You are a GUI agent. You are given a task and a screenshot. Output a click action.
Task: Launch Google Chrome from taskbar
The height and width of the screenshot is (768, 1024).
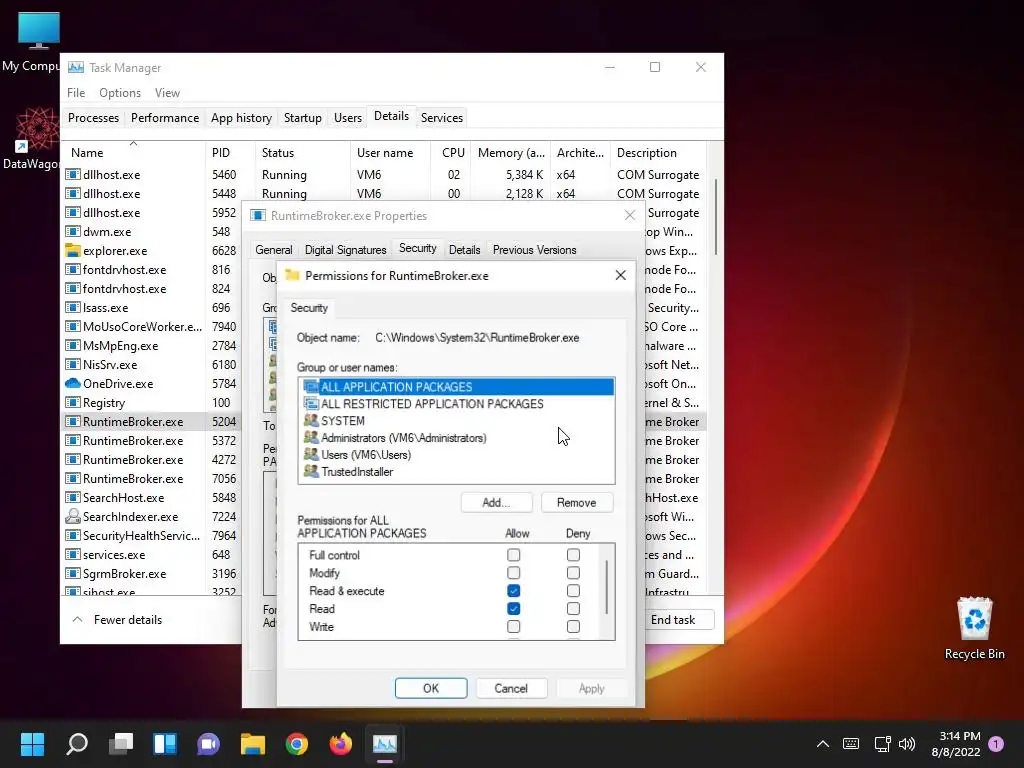tap(296, 743)
